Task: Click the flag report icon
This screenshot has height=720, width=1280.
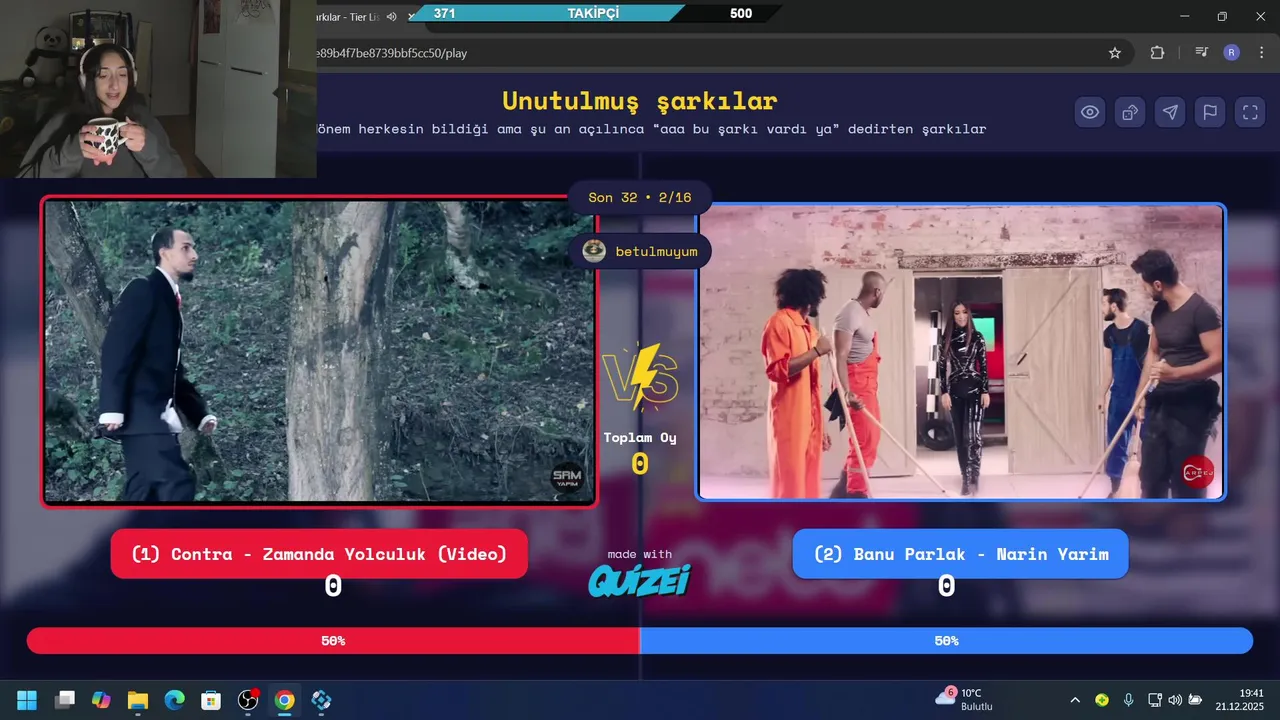Action: click(1210, 112)
